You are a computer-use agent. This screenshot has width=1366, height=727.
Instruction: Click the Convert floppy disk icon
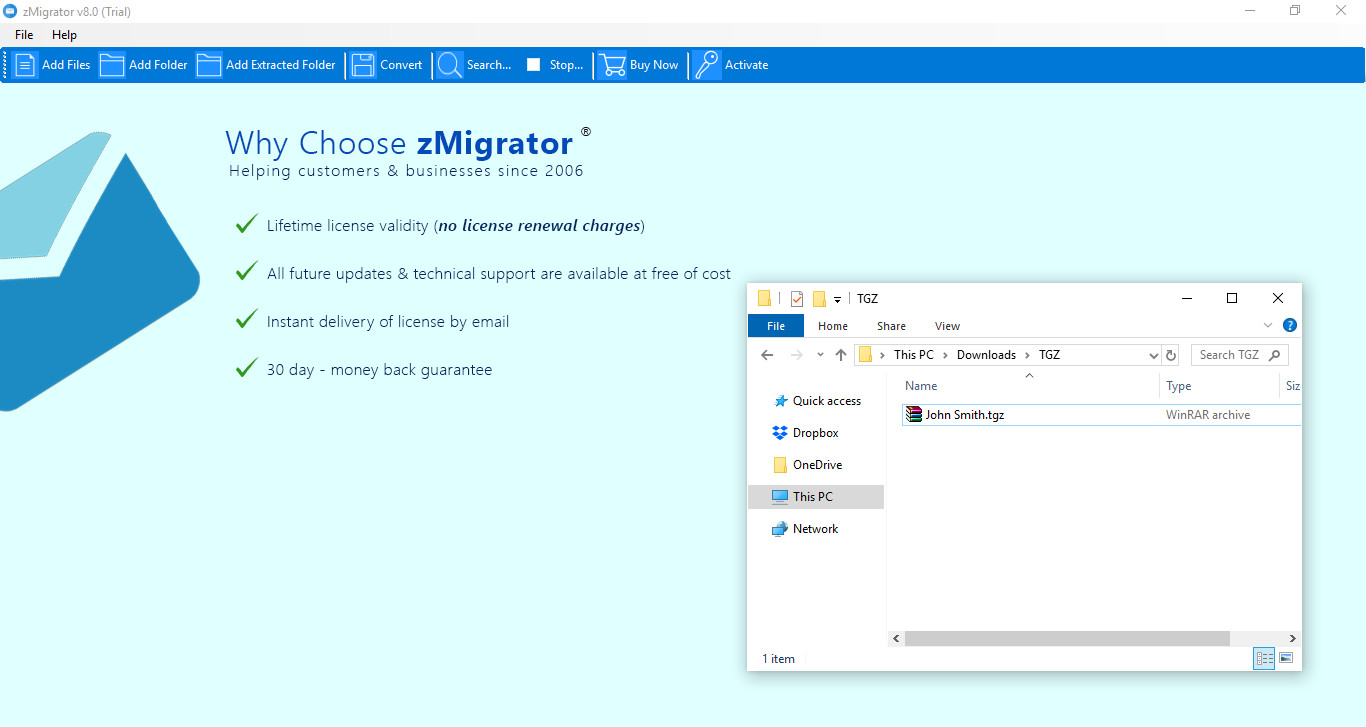point(363,65)
